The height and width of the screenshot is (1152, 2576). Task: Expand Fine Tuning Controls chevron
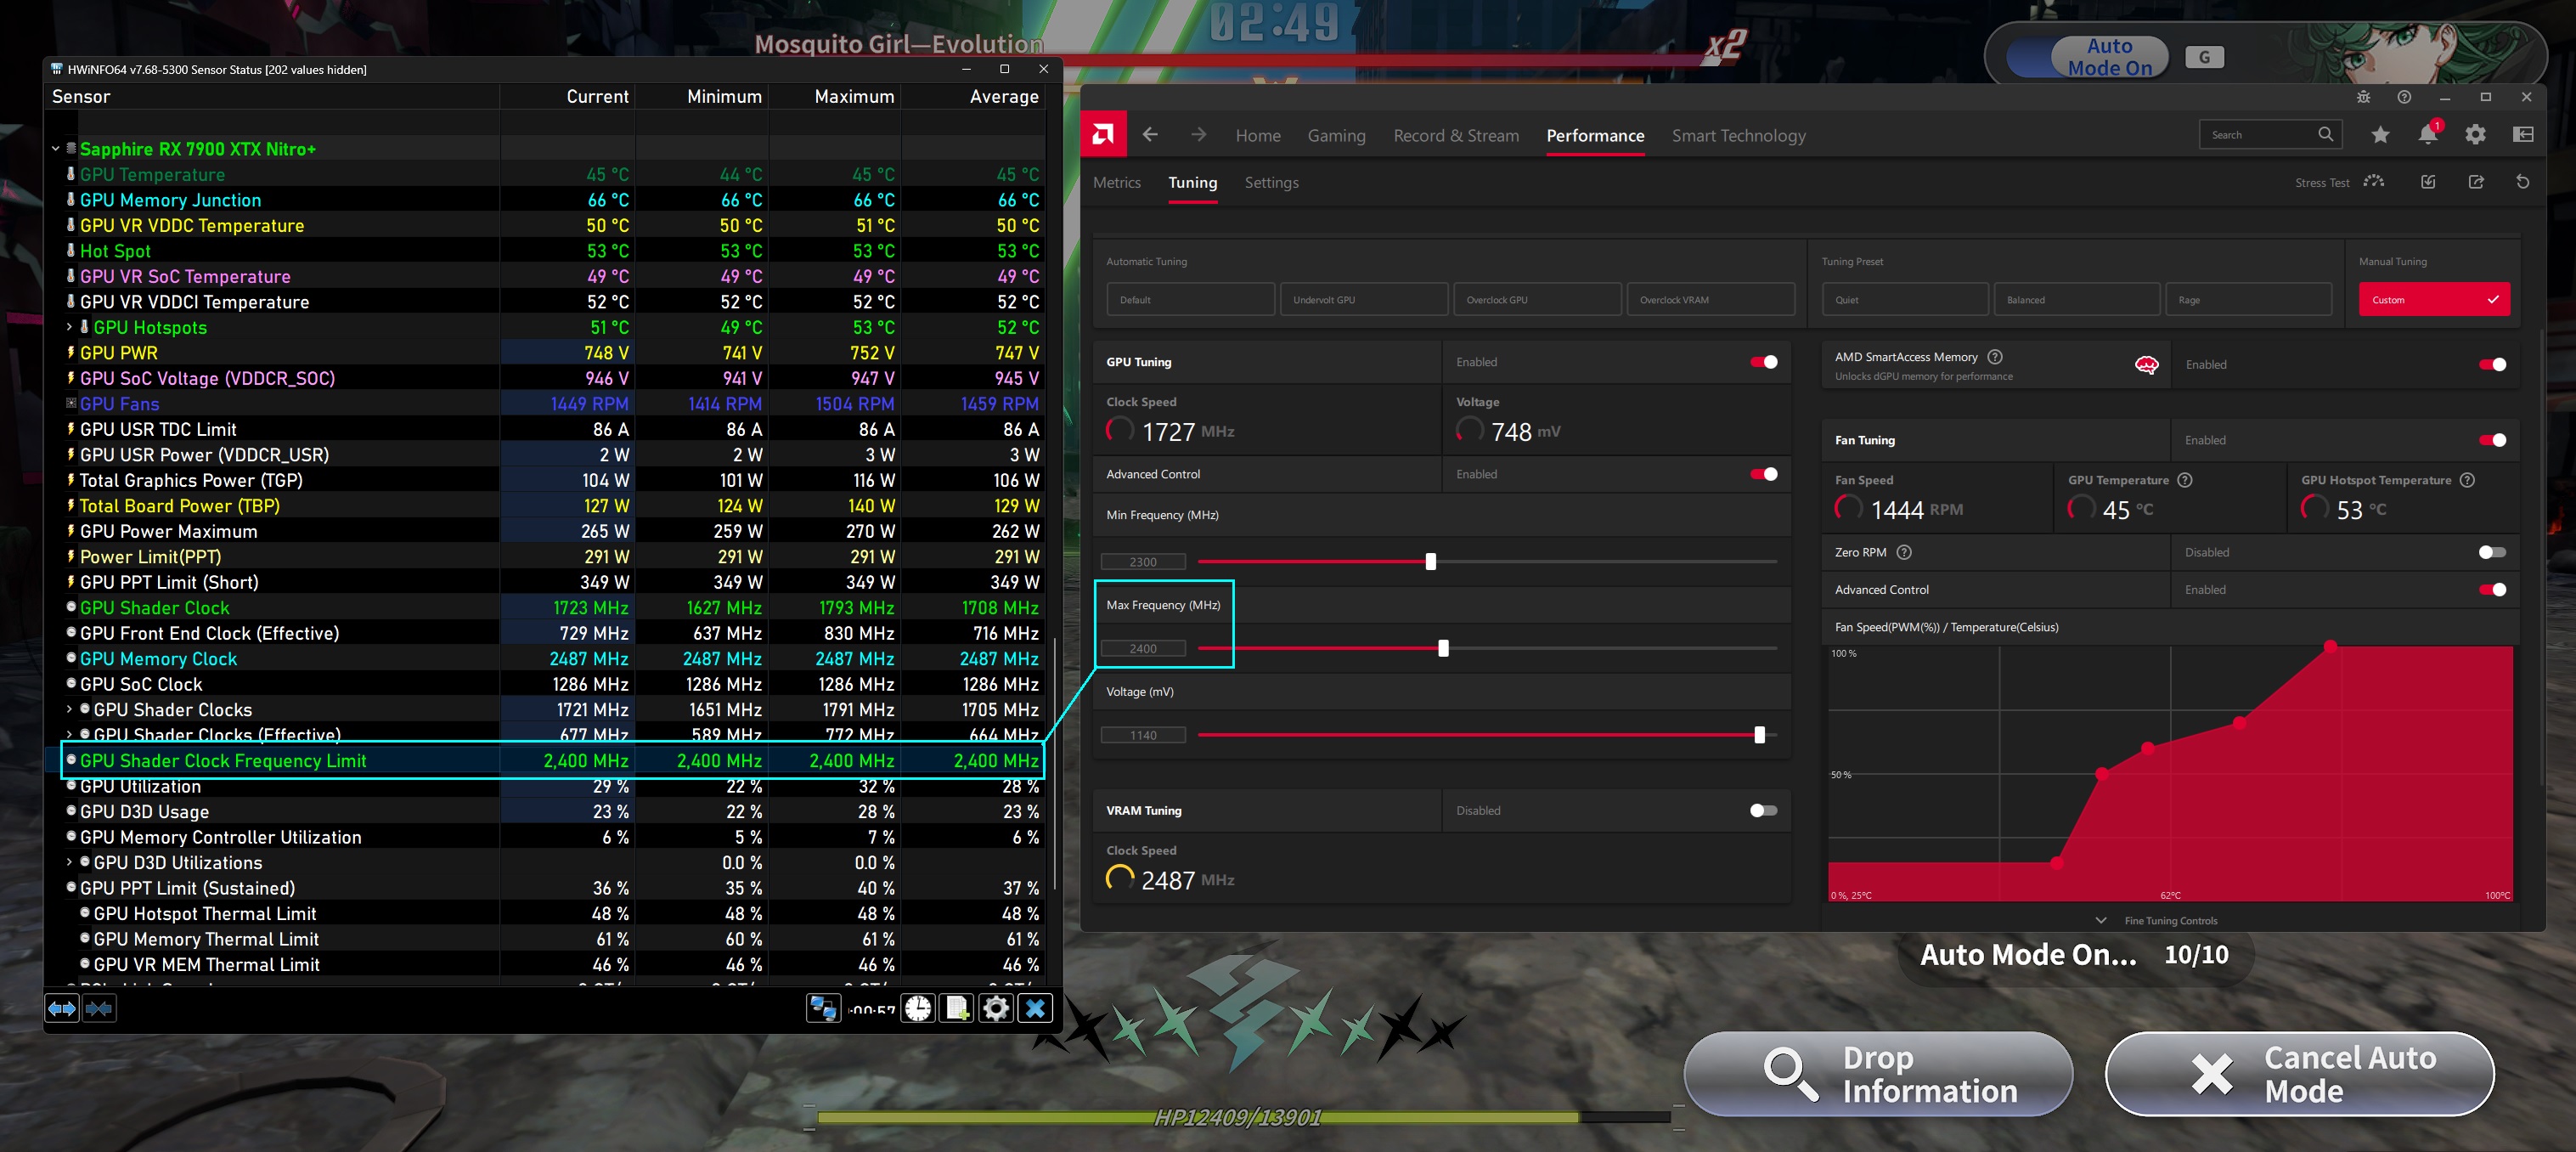coord(2101,920)
